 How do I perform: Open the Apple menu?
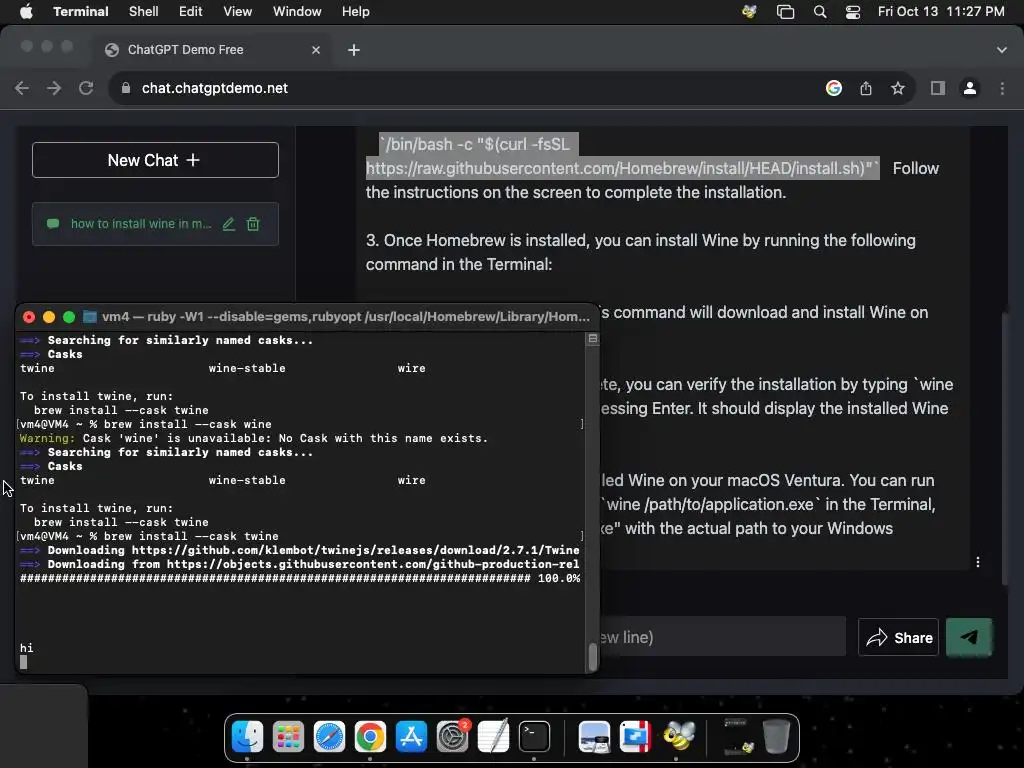pos(26,12)
